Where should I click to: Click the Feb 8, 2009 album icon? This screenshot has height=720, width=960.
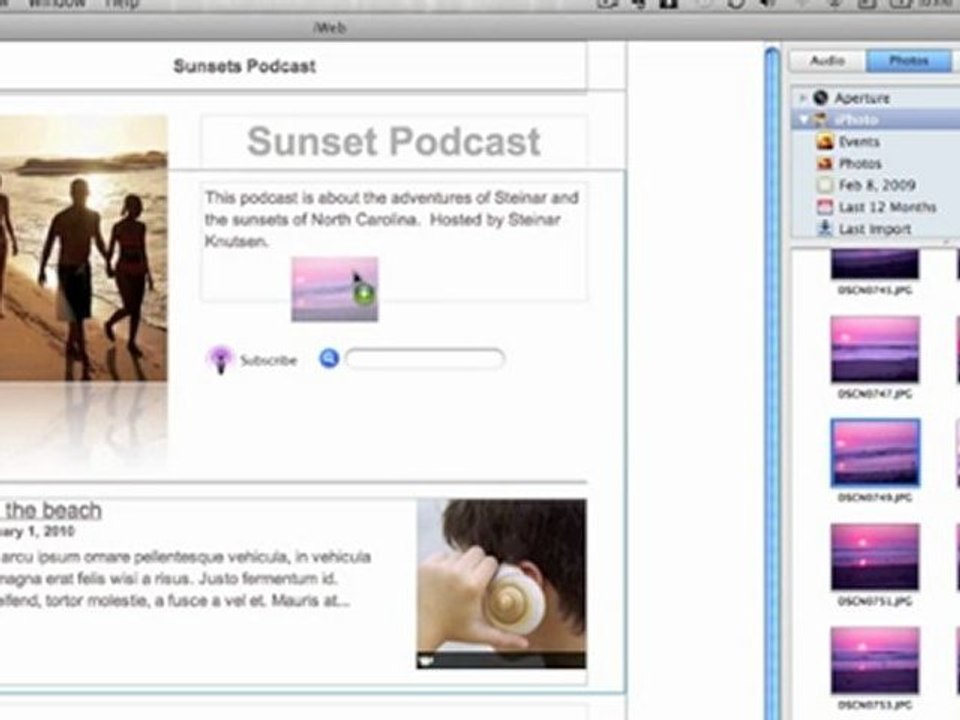click(x=825, y=185)
